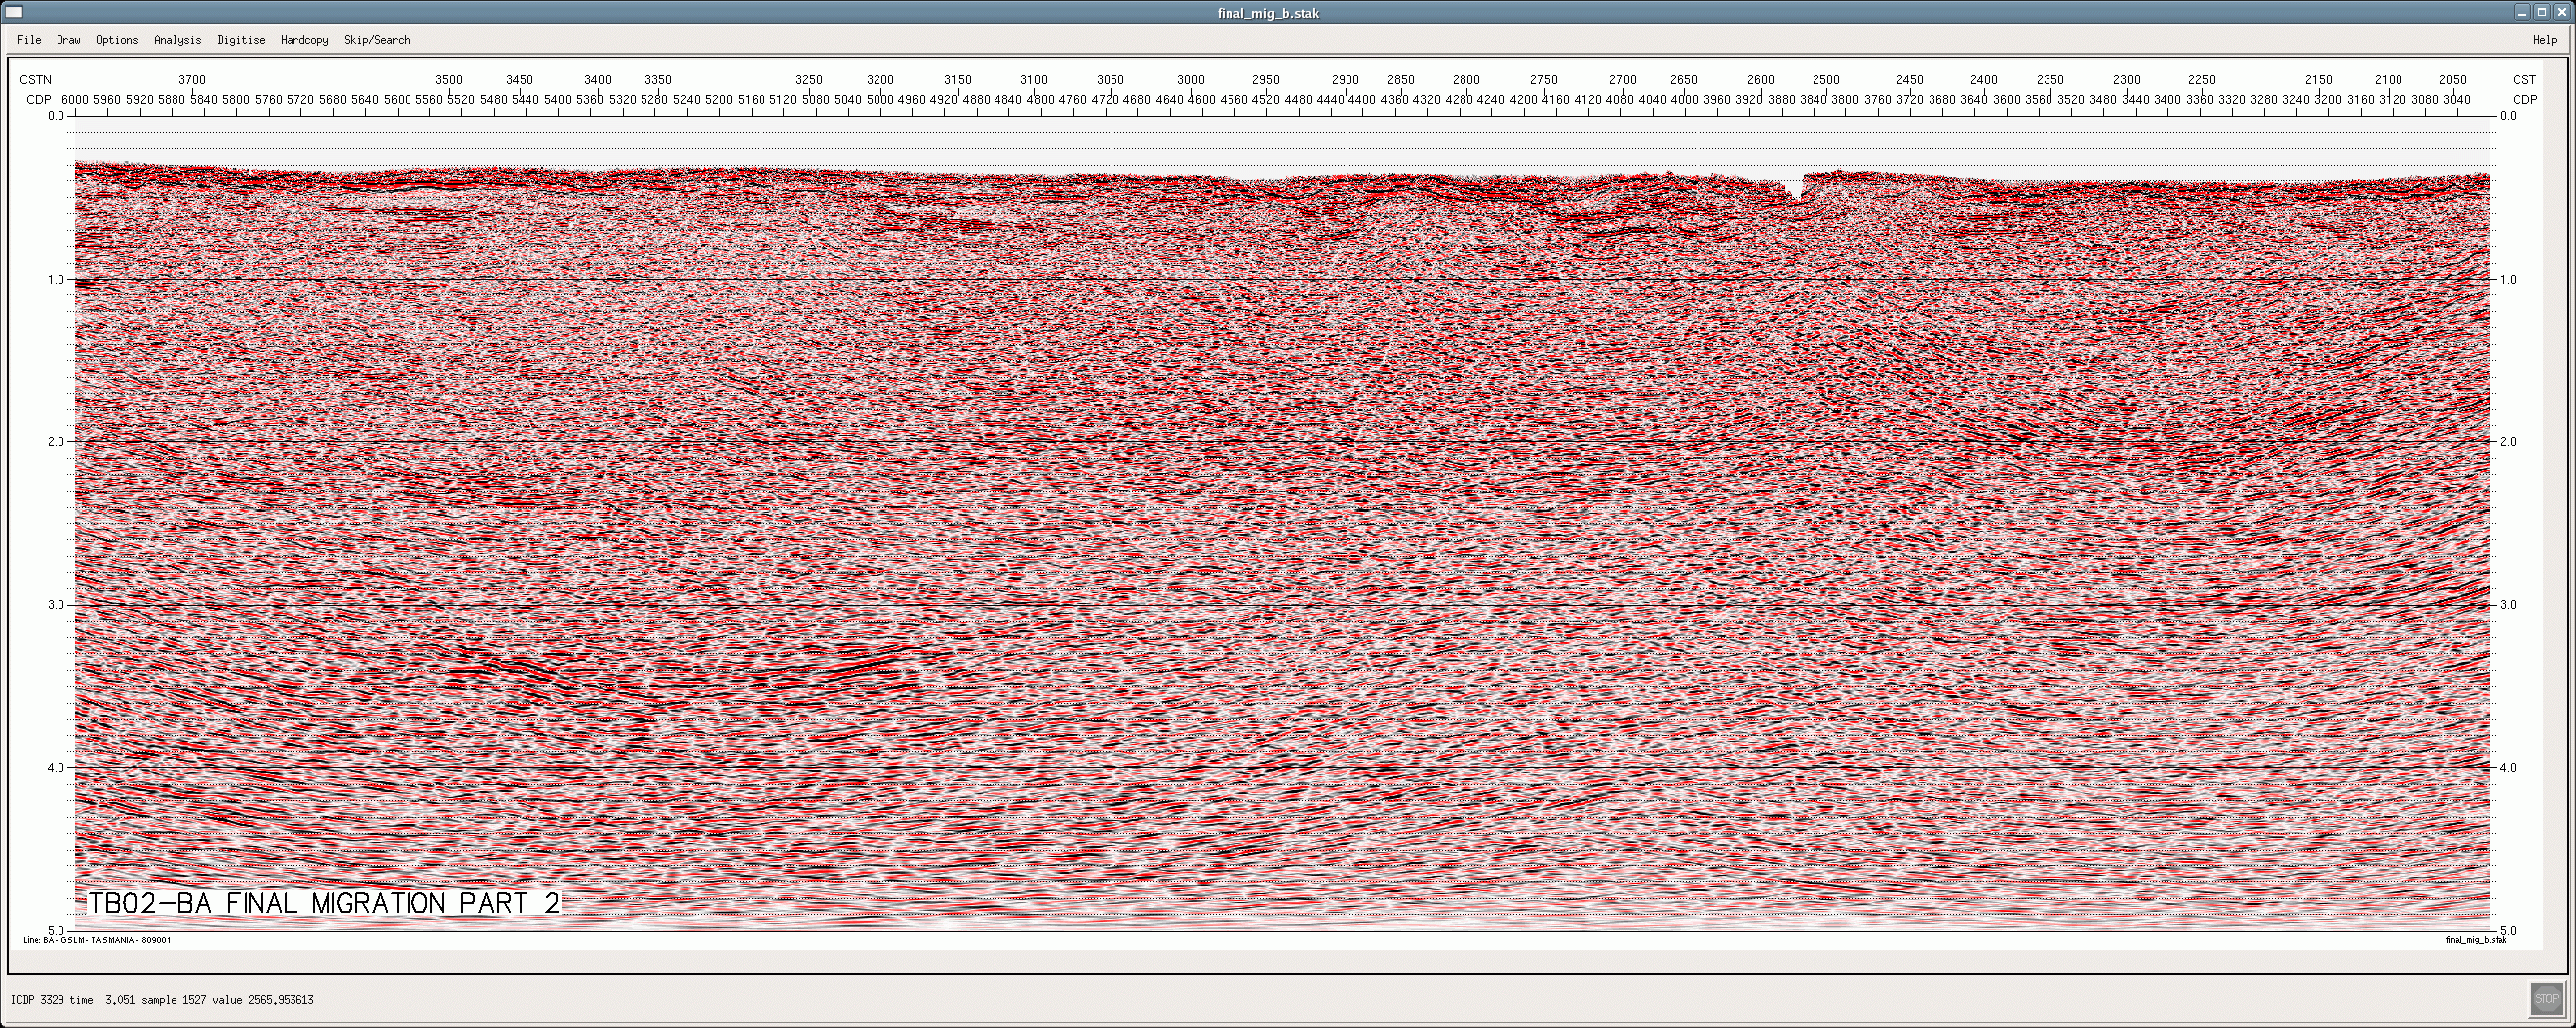Screen dimensions: 2576x1028
Task: Open the File menu
Action: pos(29,40)
